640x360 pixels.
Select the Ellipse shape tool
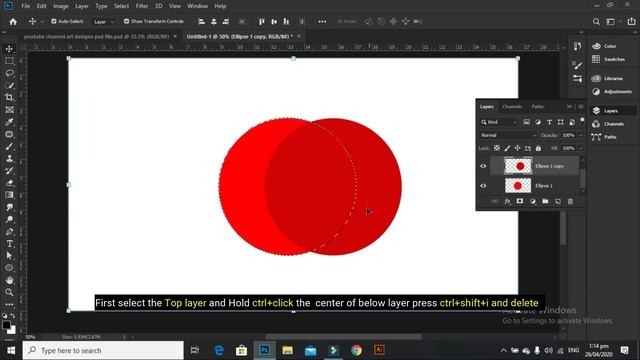coord(9,268)
